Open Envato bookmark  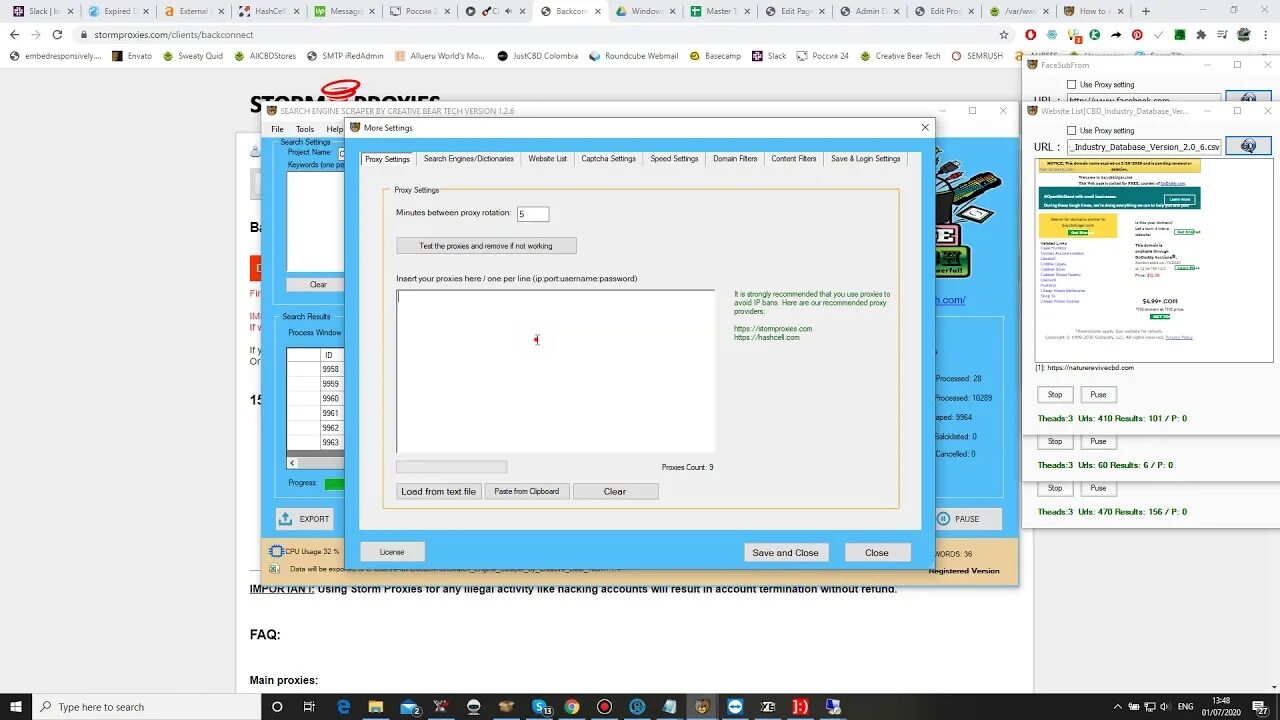[x=133, y=56]
